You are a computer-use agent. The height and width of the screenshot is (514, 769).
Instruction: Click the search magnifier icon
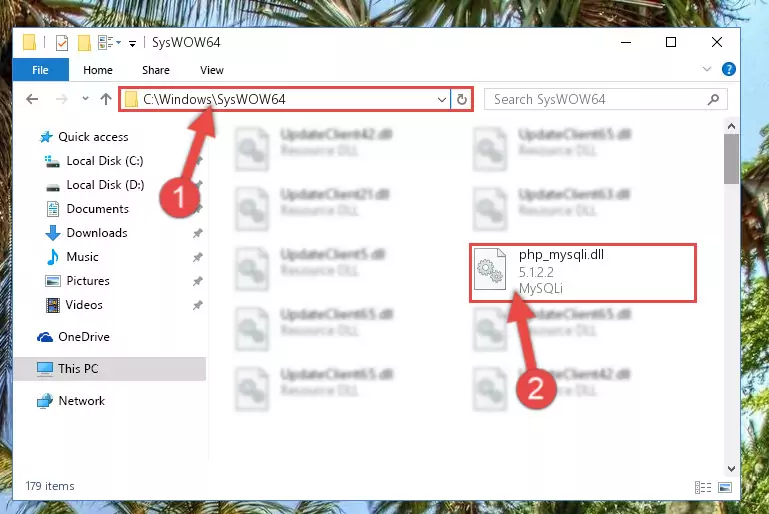pos(714,100)
